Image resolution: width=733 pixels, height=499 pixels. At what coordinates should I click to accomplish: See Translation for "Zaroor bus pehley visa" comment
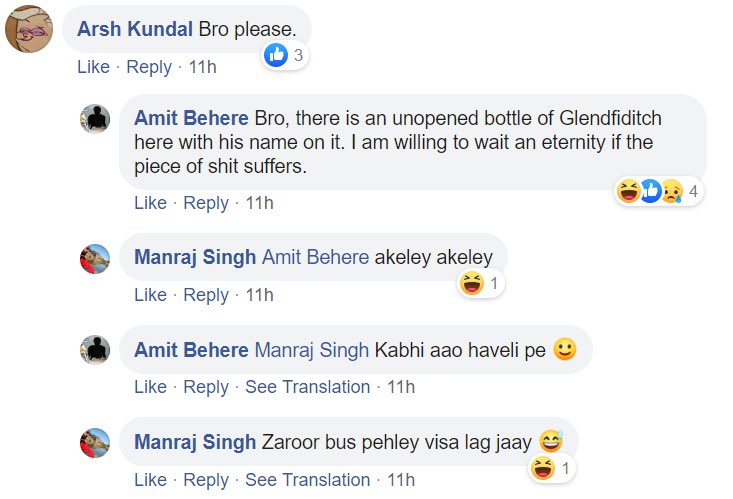[x=307, y=479]
